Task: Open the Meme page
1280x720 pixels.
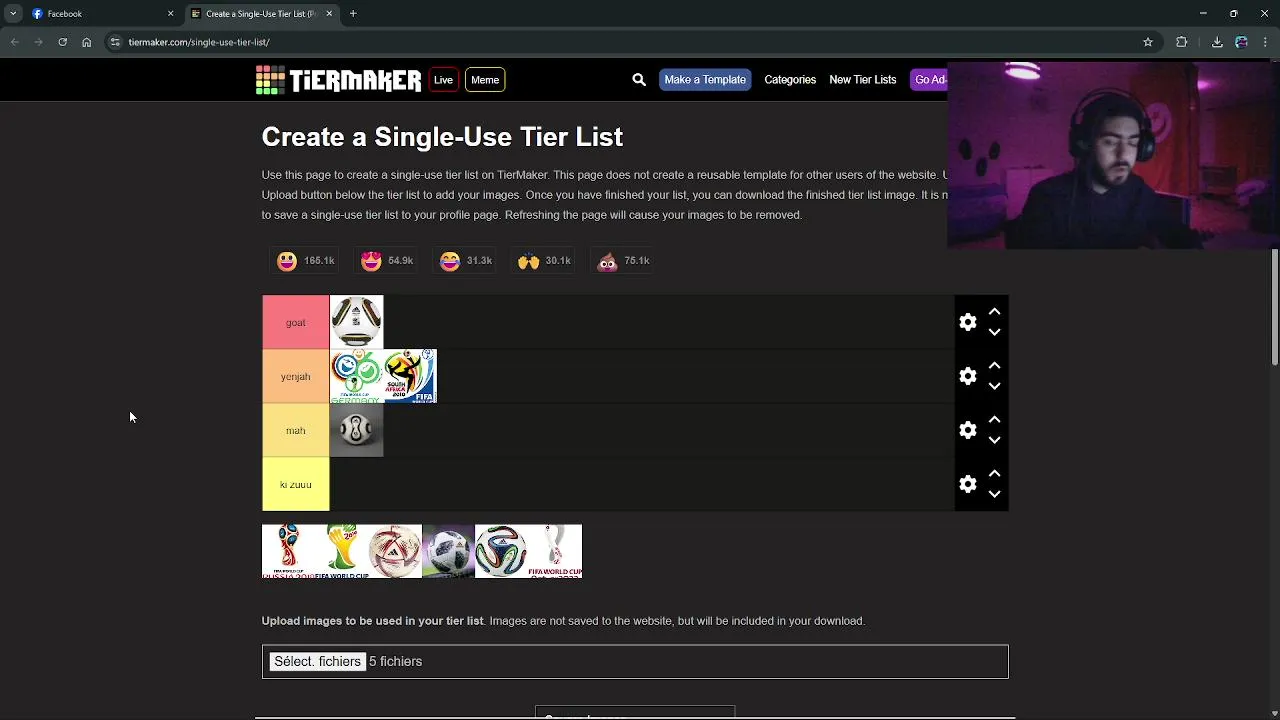Action: point(485,80)
